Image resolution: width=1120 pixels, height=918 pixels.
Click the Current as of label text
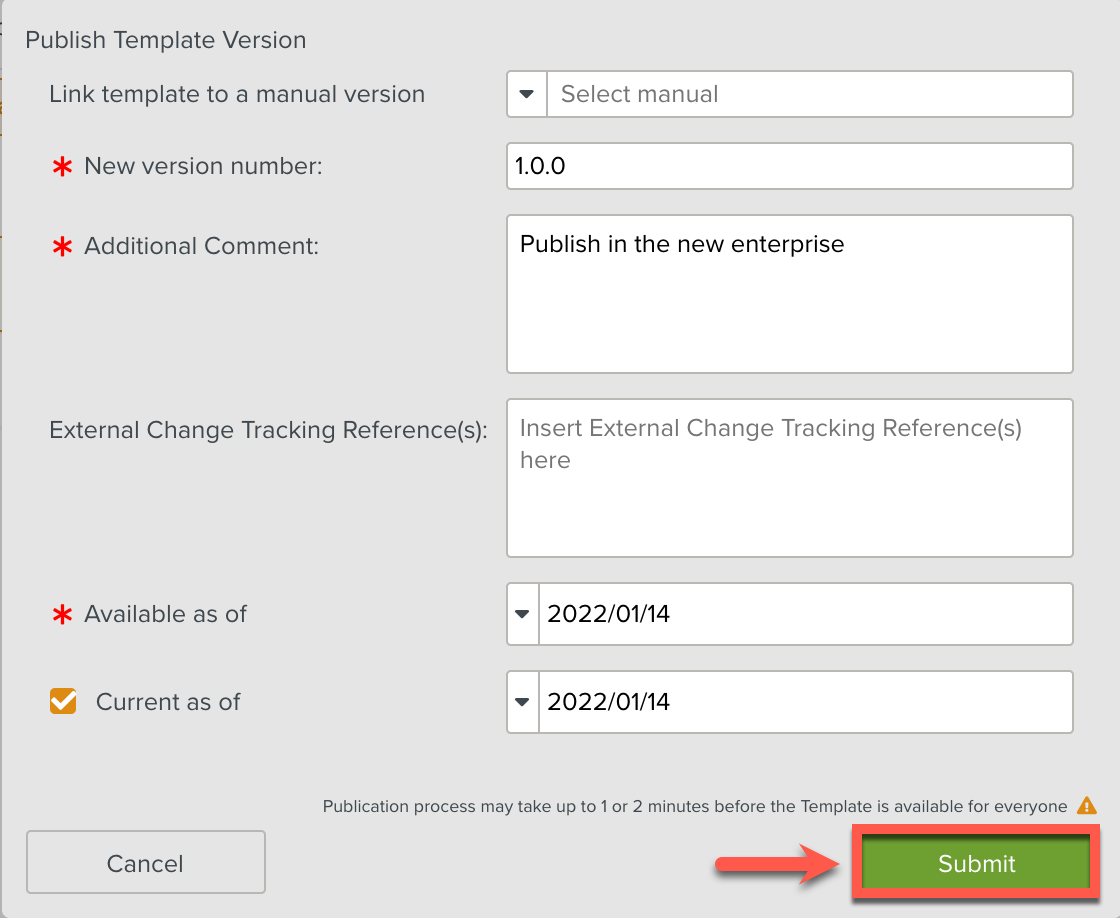coord(168,702)
